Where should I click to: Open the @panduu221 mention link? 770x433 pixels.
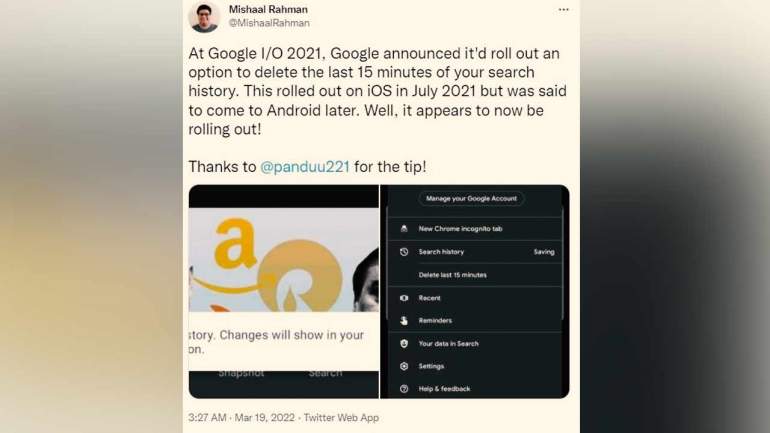(x=304, y=167)
